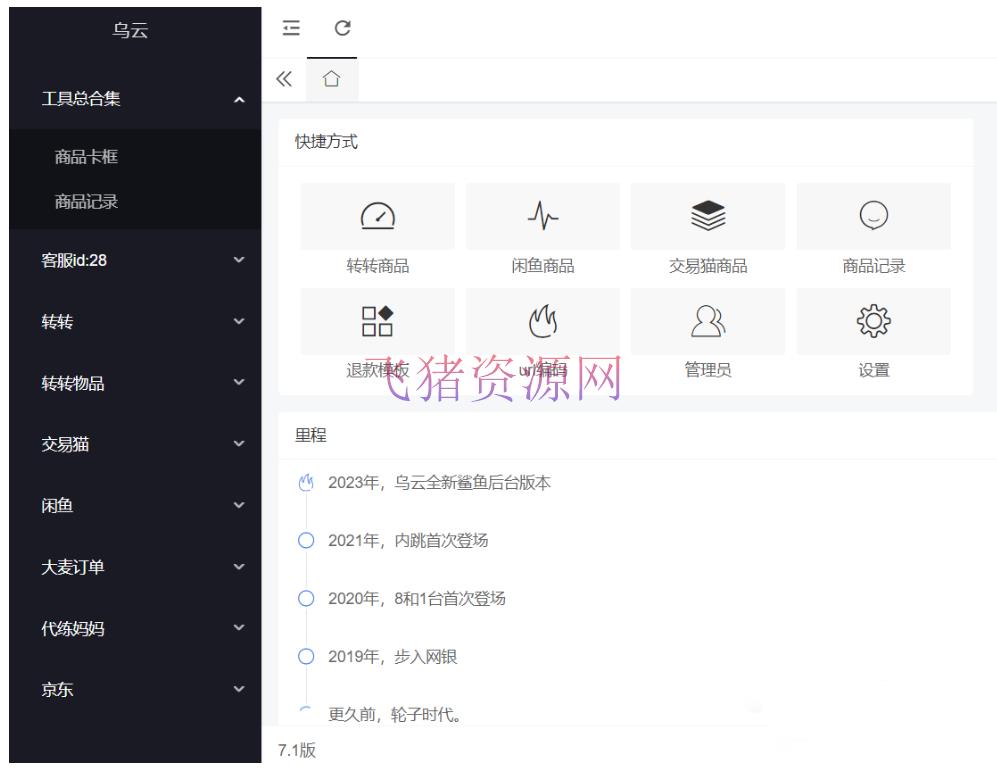Expand the 大麦订单 sidebar chevron
997x769 pixels.
(239, 567)
